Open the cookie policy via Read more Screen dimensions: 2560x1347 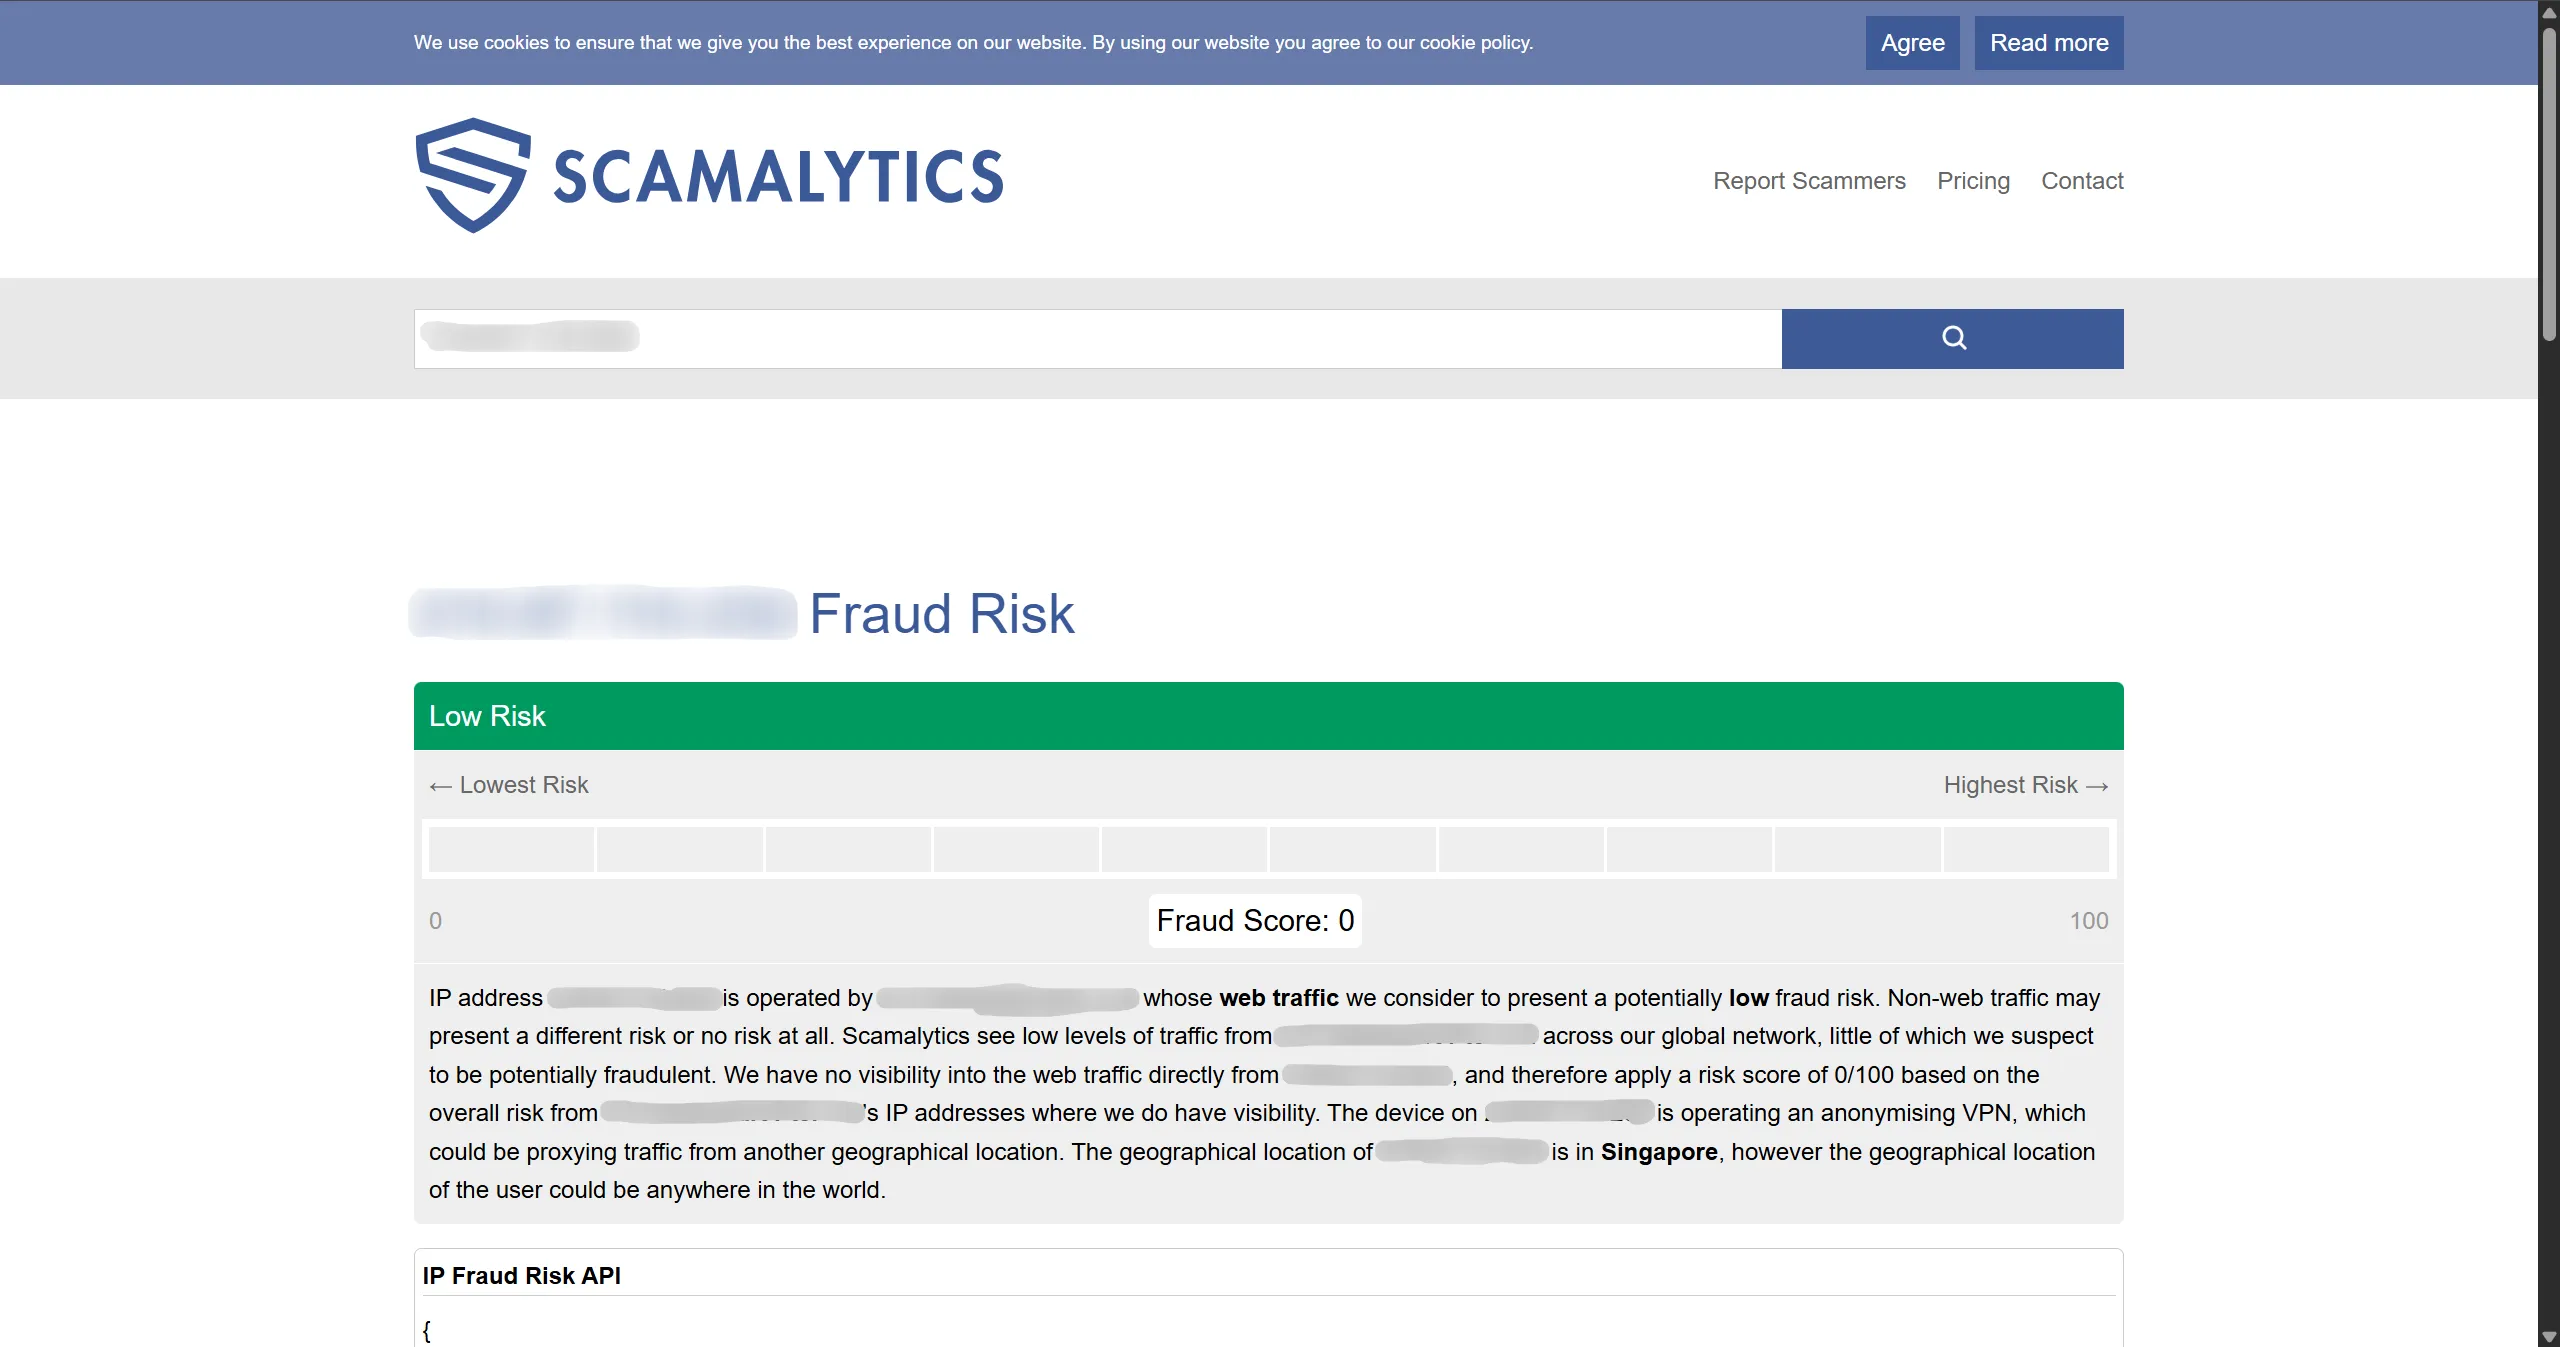point(2048,43)
